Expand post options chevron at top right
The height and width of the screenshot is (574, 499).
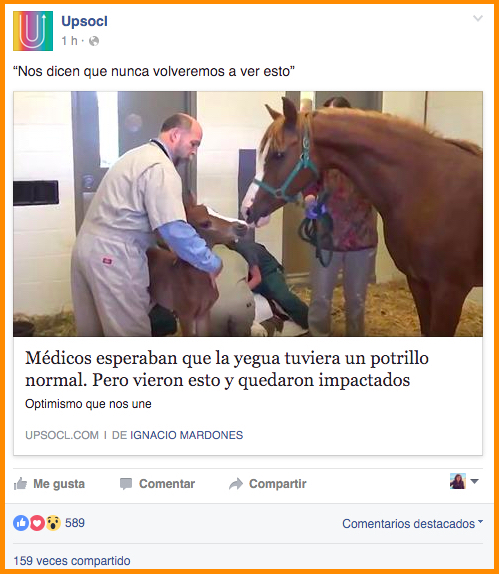coord(478,18)
